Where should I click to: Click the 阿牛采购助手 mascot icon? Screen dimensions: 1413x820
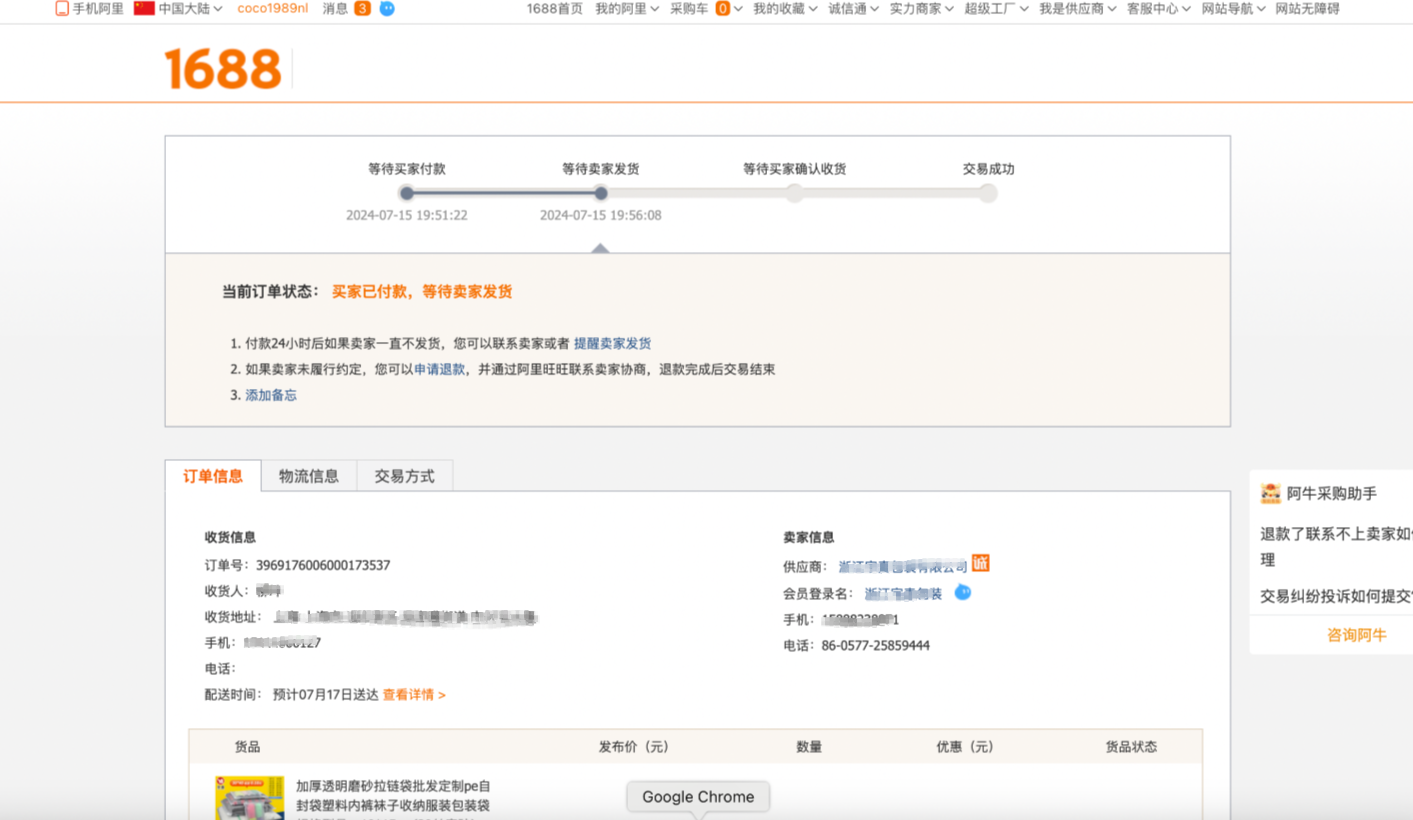point(1270,493)
